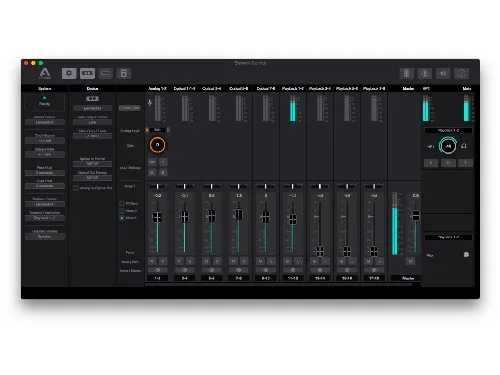This screenshot has height=375, width=500.
Task: Open the Optical Out Format dropdown
Action: (93, 178)
